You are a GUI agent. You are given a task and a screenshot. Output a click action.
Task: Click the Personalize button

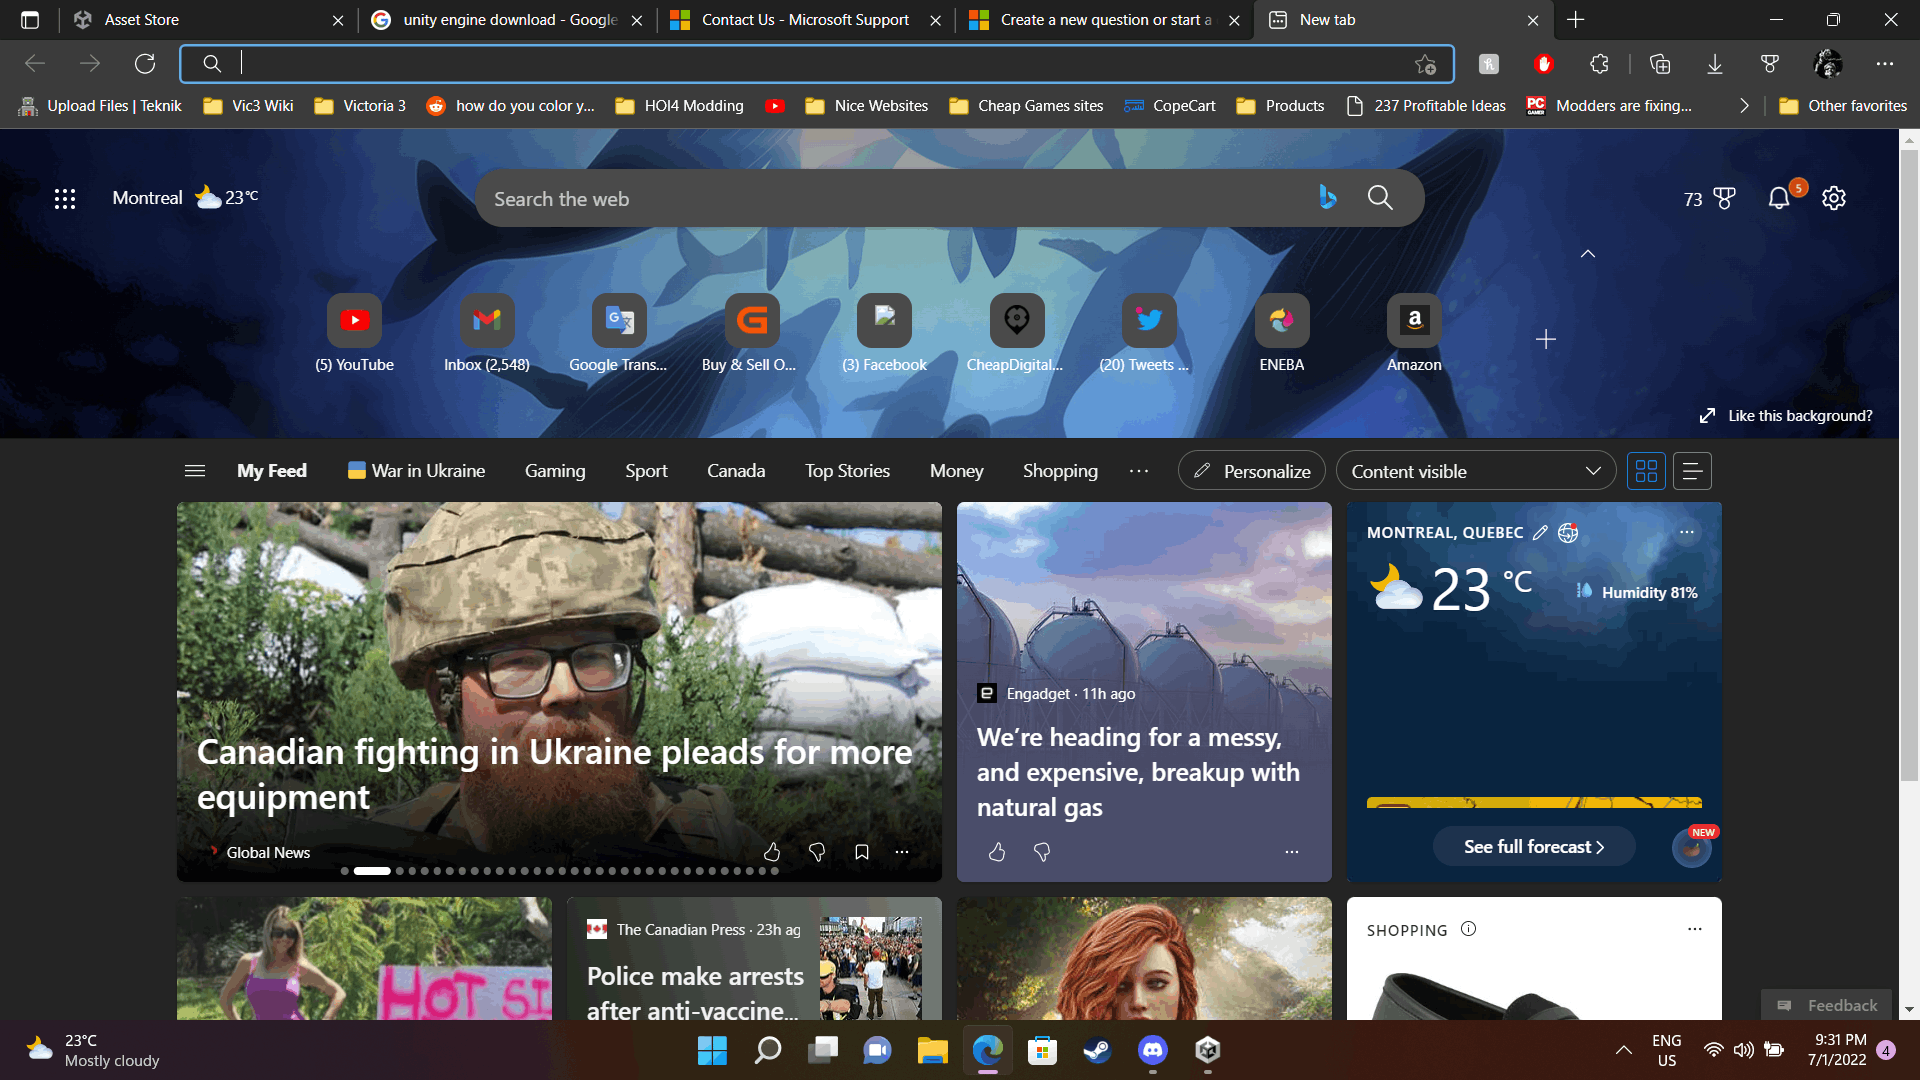(x=1252, y=471)
